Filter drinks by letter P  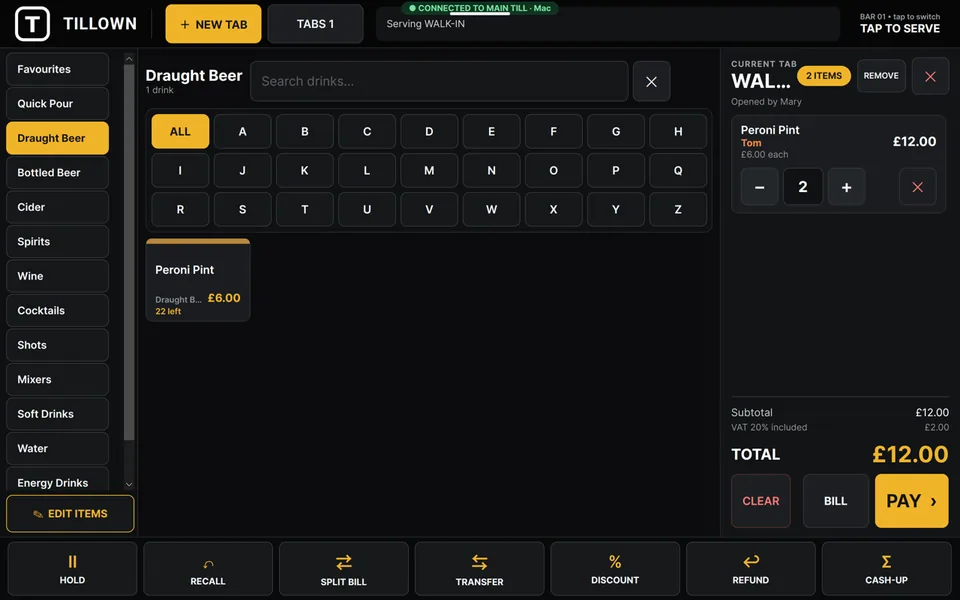pyautogui.click(x=616, y=171)
